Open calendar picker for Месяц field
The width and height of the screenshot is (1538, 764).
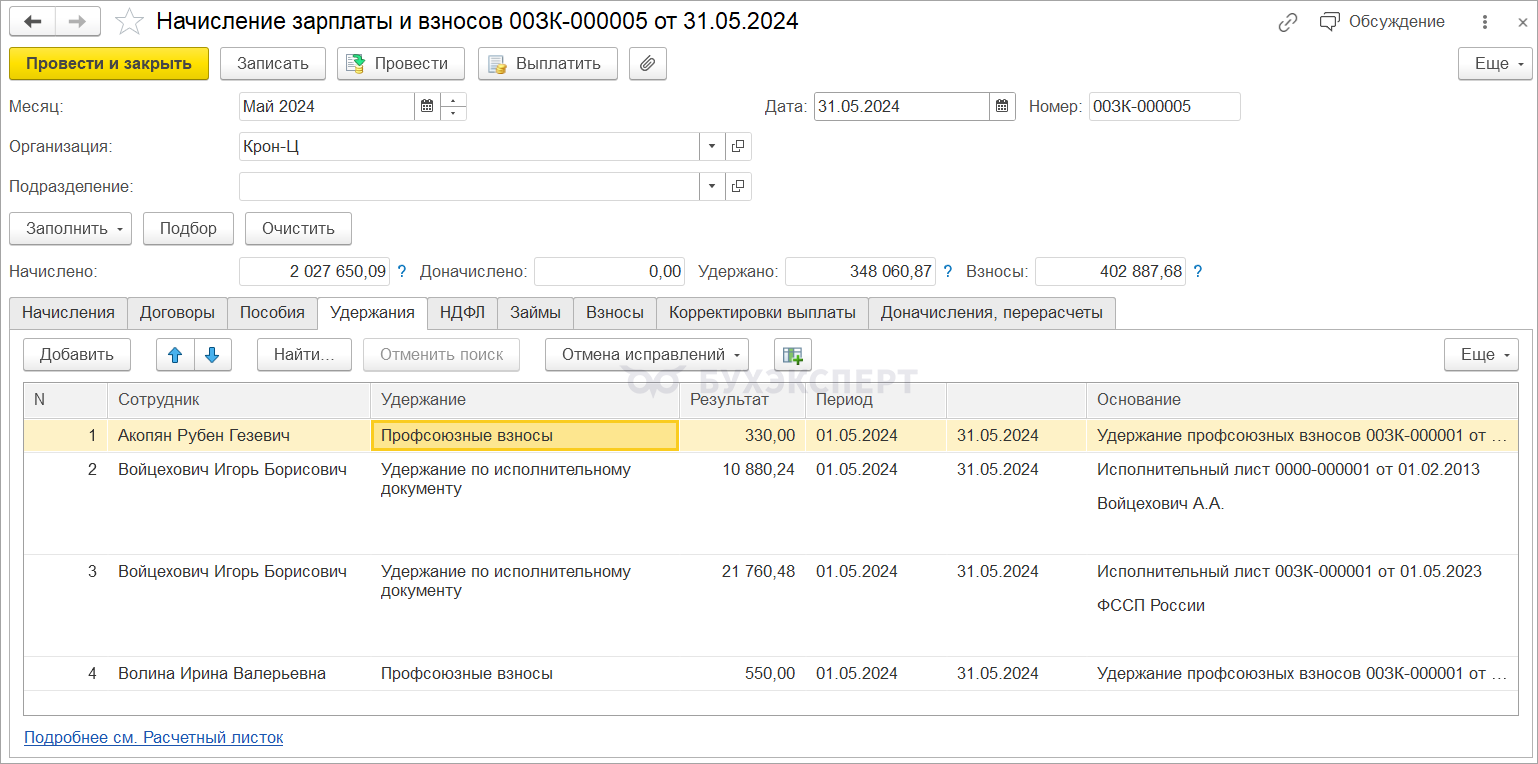coord(427,107)
